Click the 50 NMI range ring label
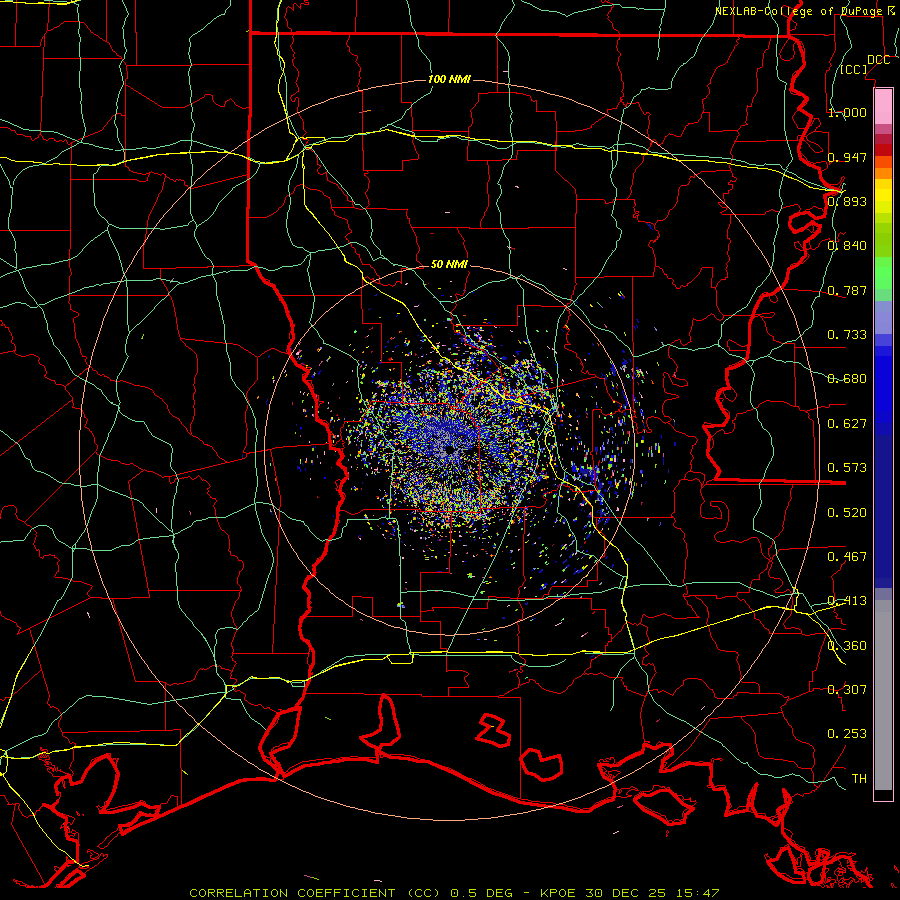Viewport: 900px width, 900px height. (x=449, y=265)
